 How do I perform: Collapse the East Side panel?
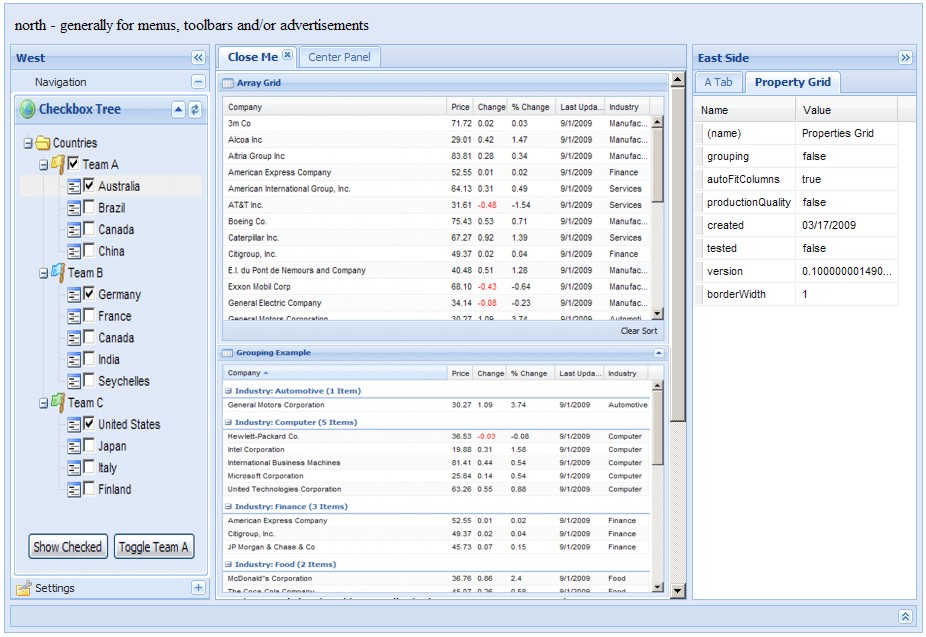[x=905, y=58]
